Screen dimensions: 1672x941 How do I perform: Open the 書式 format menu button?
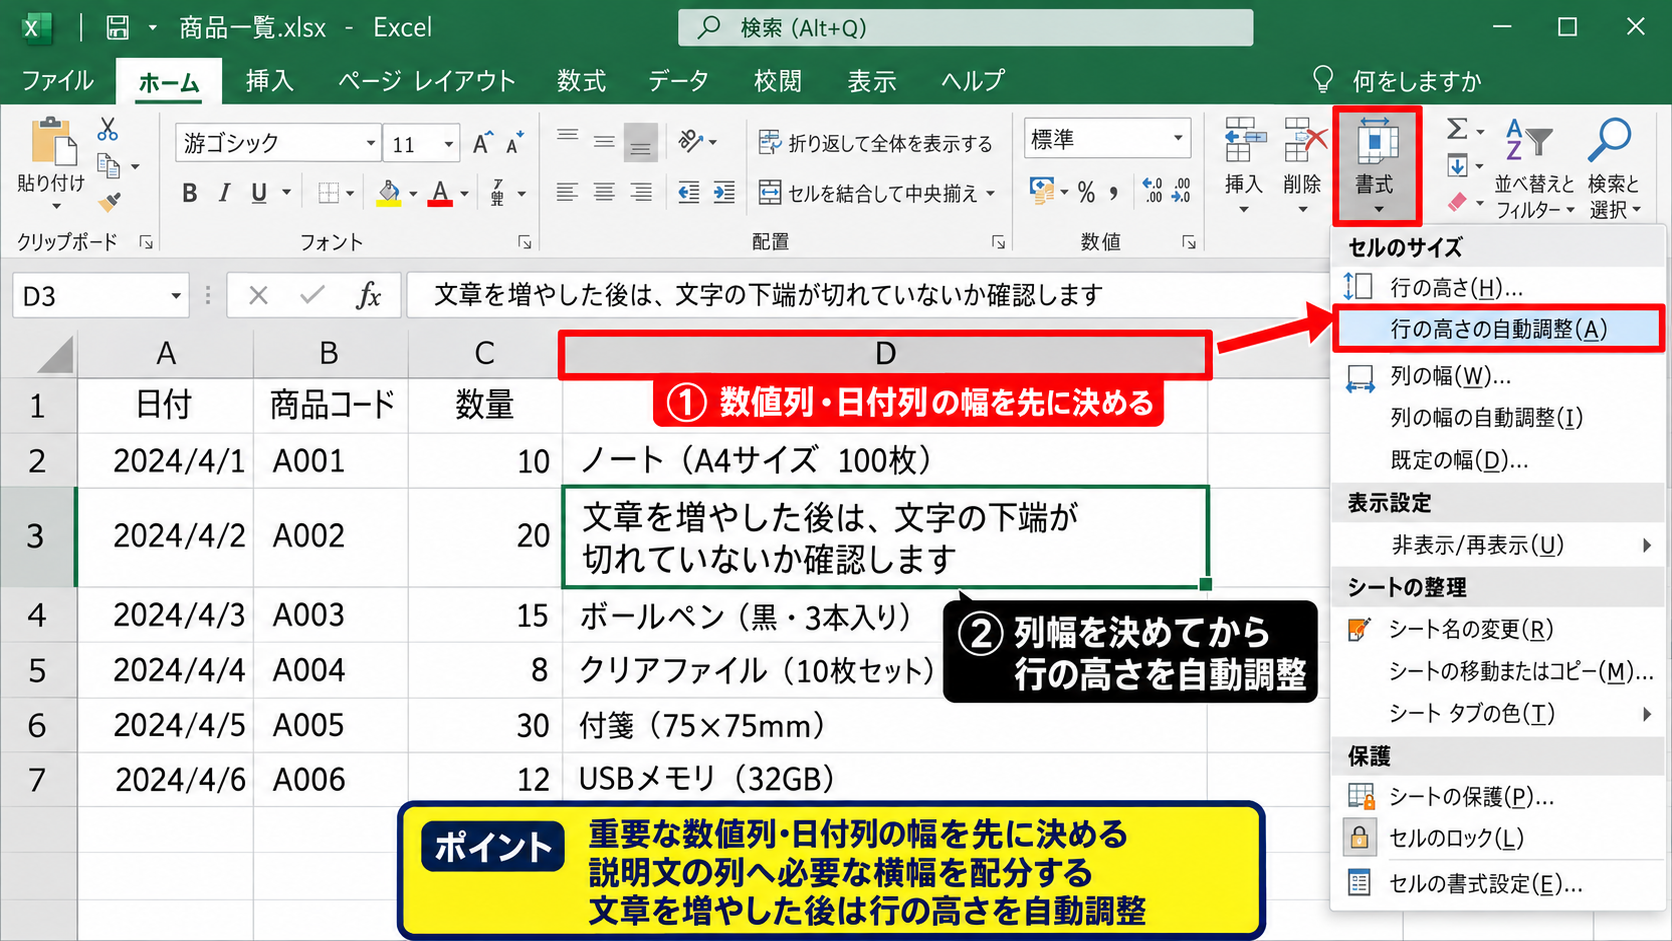[1376, 165]
